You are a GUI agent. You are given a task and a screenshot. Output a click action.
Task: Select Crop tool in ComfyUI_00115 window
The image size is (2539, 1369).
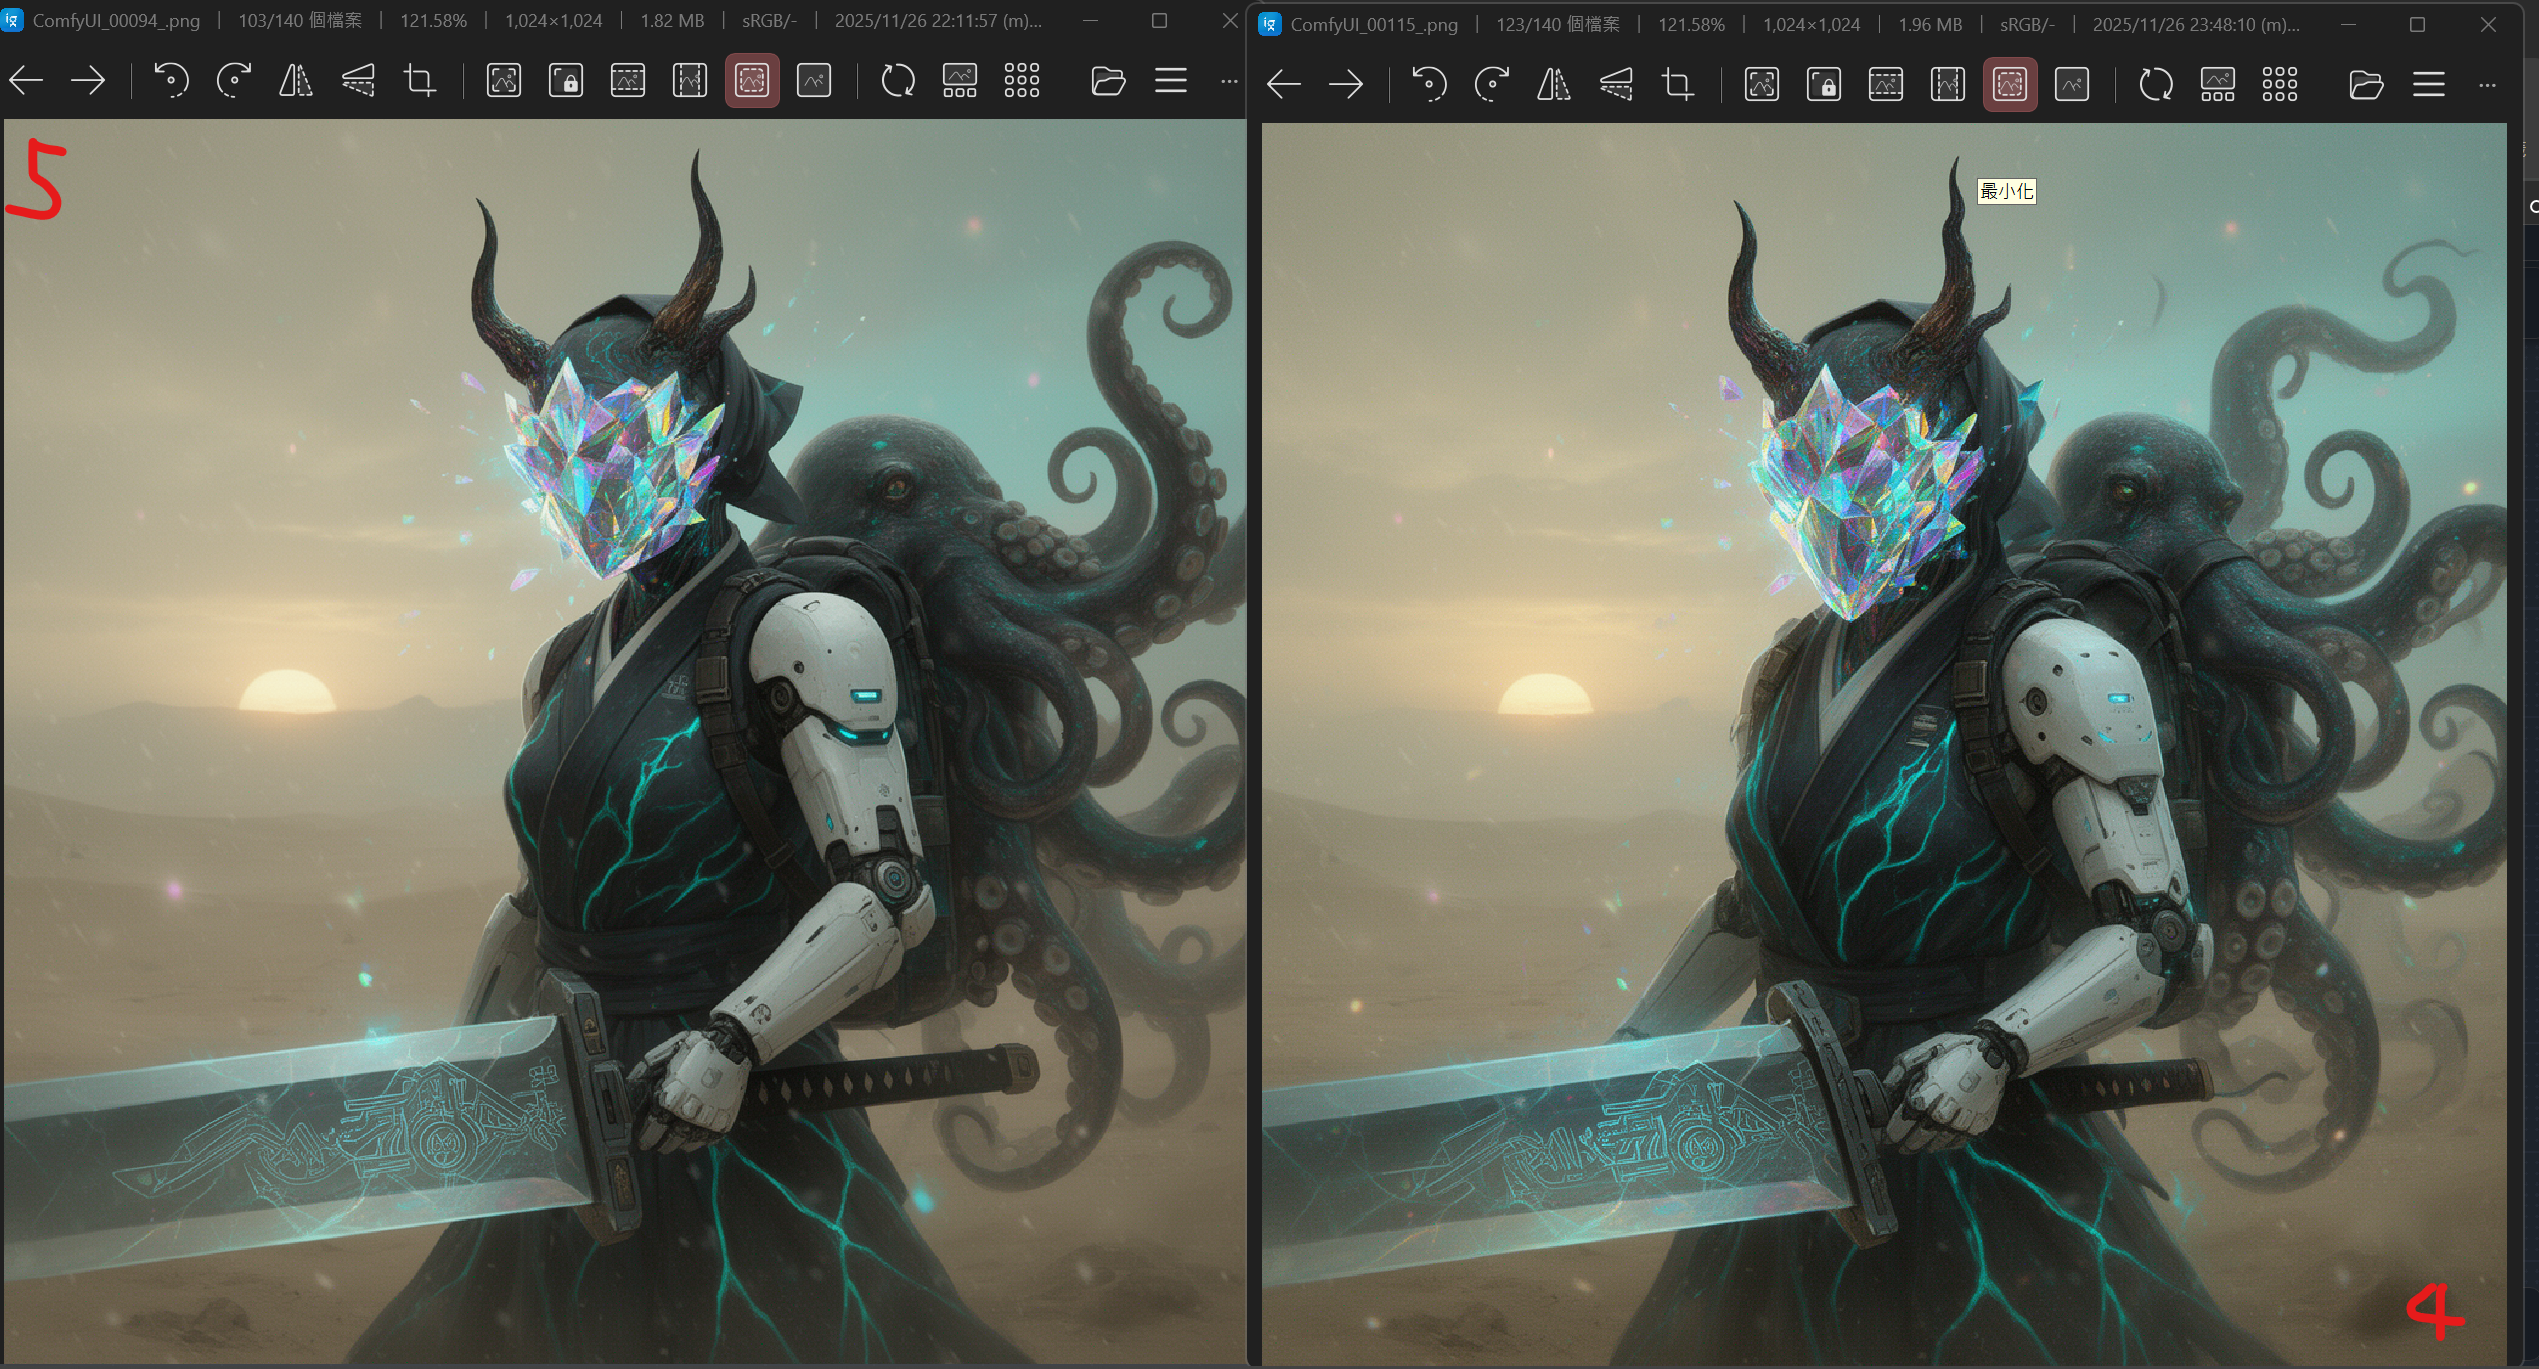[1678, 85]
